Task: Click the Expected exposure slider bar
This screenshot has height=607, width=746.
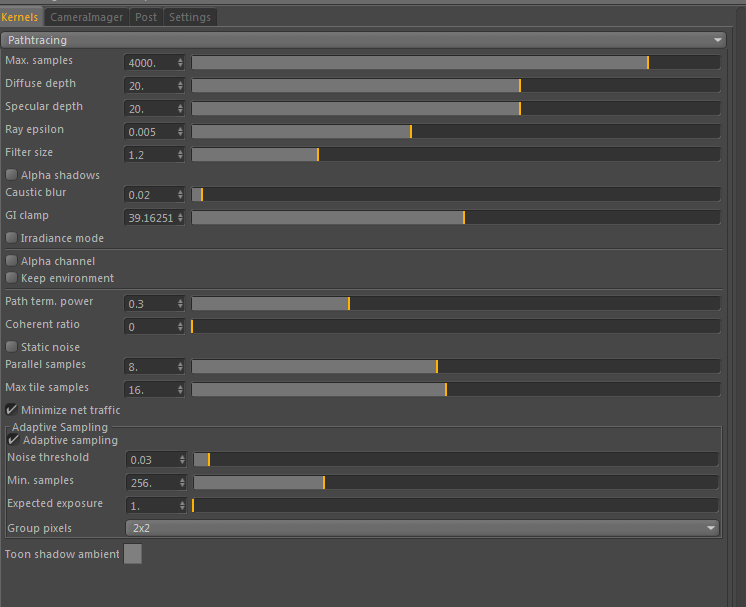Action: (456, 505)
